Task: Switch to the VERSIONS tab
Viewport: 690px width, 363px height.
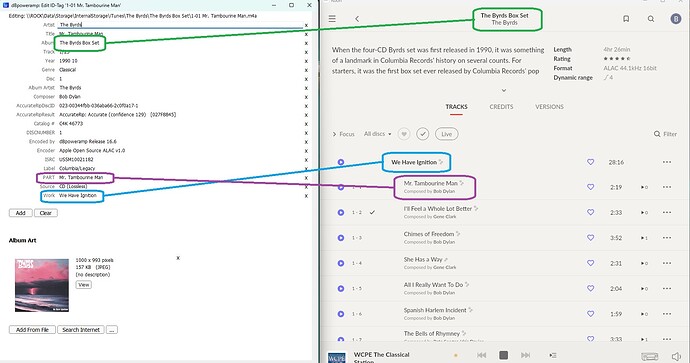Action: pos(549,107)
